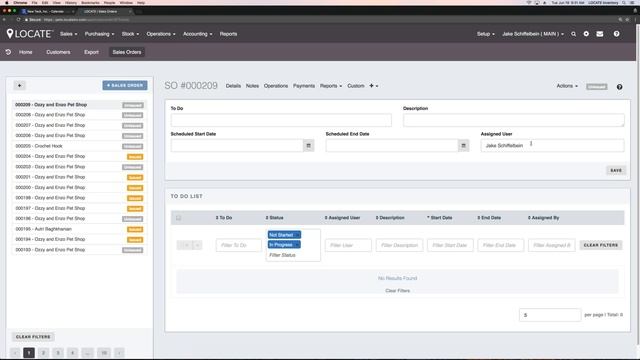Click the collapse arrow button in sidebar
640x360 pixels.
[20, 85]
